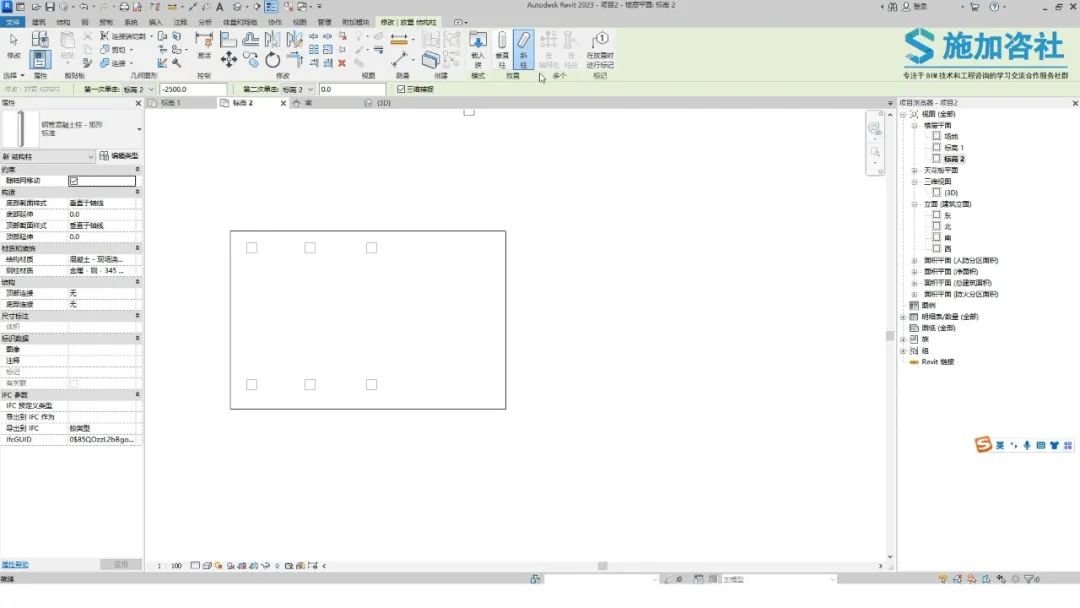This screenshot has height=608, width=1080.
Task: Open the second-click level dropdown showing 标高 2
Action: 298,90
